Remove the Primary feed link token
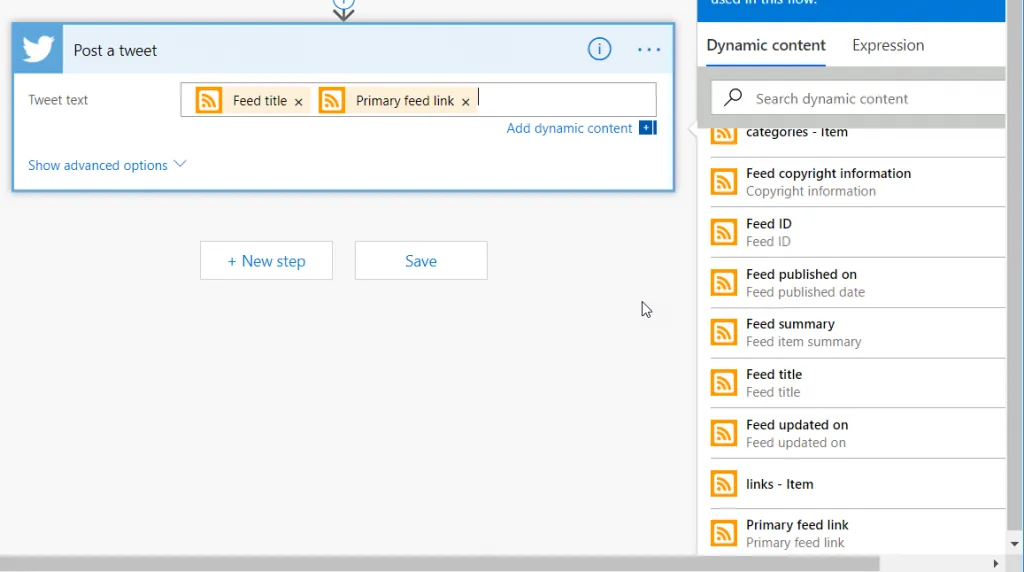This screenshot has height=572, width=1024. [465, 102]
